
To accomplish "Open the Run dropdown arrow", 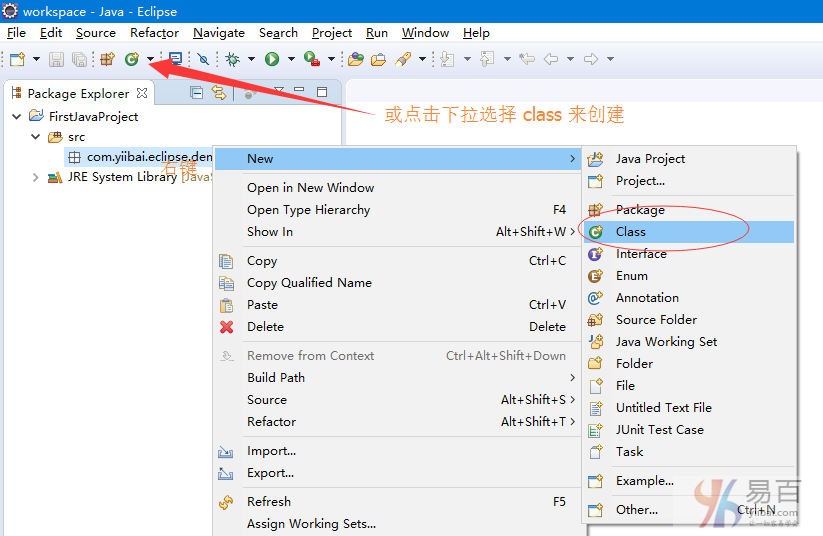I will pyautogui.click(x=291, y=59).
